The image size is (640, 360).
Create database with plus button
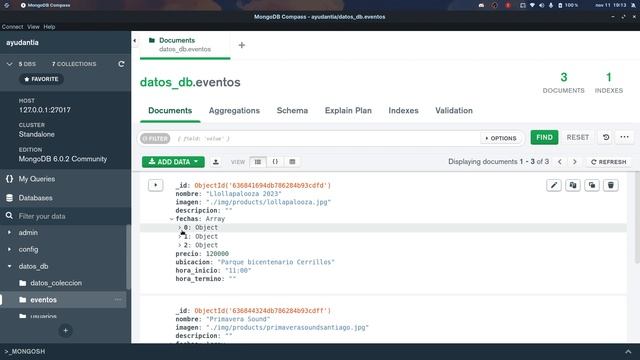[65, 330]
